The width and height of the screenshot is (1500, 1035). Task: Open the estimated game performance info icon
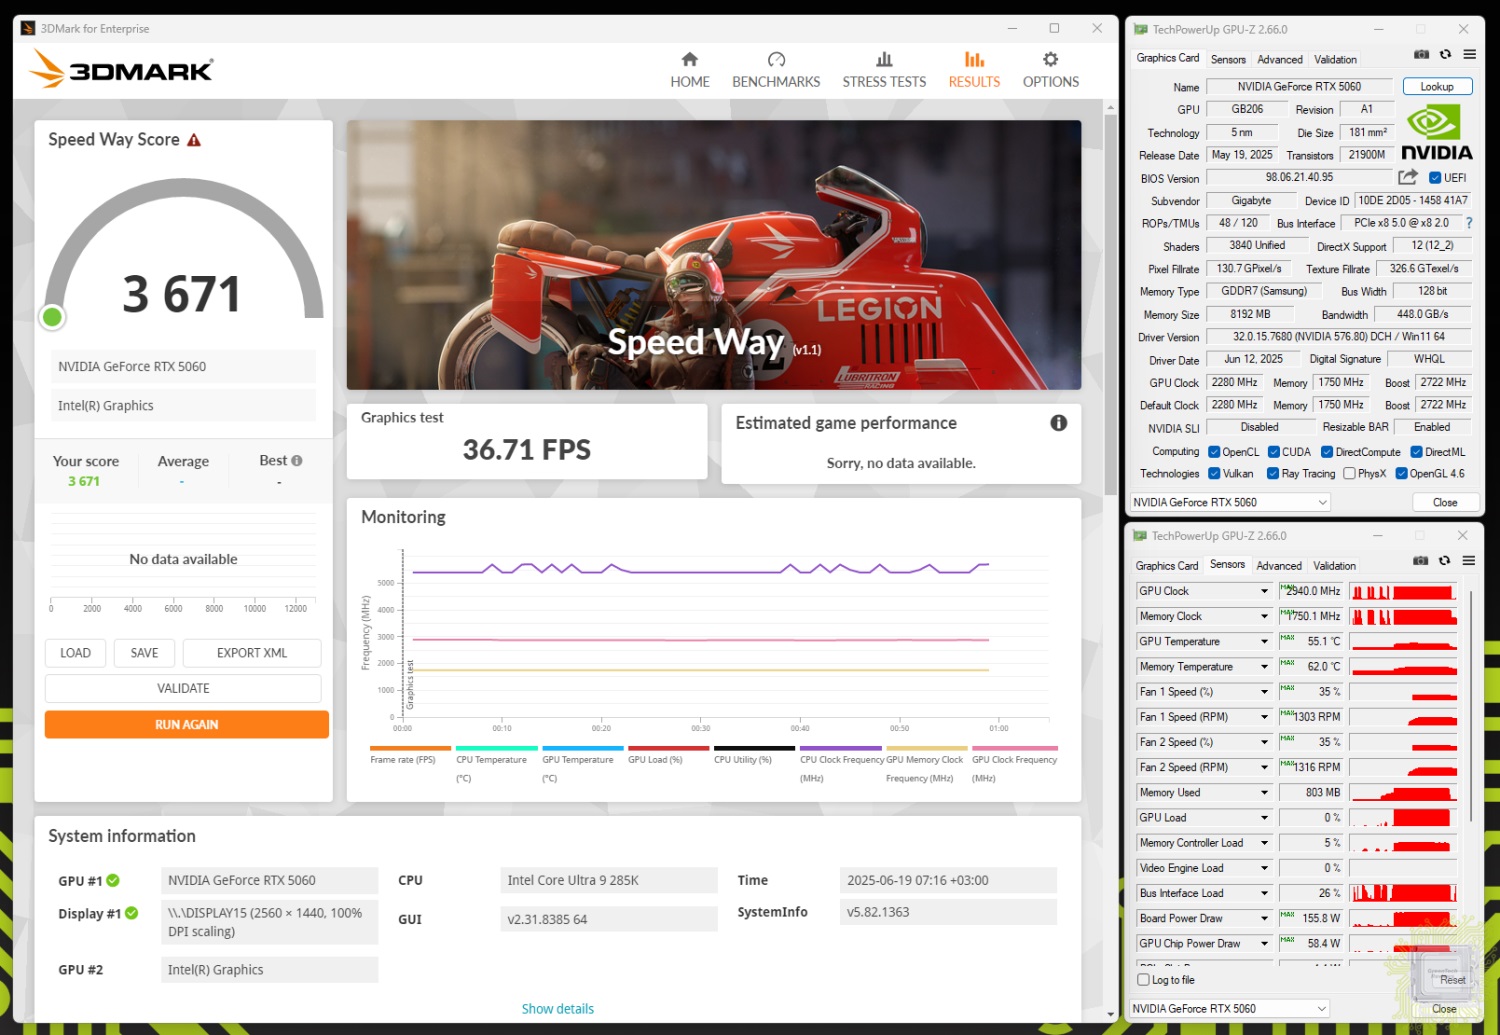[1058, 423]
